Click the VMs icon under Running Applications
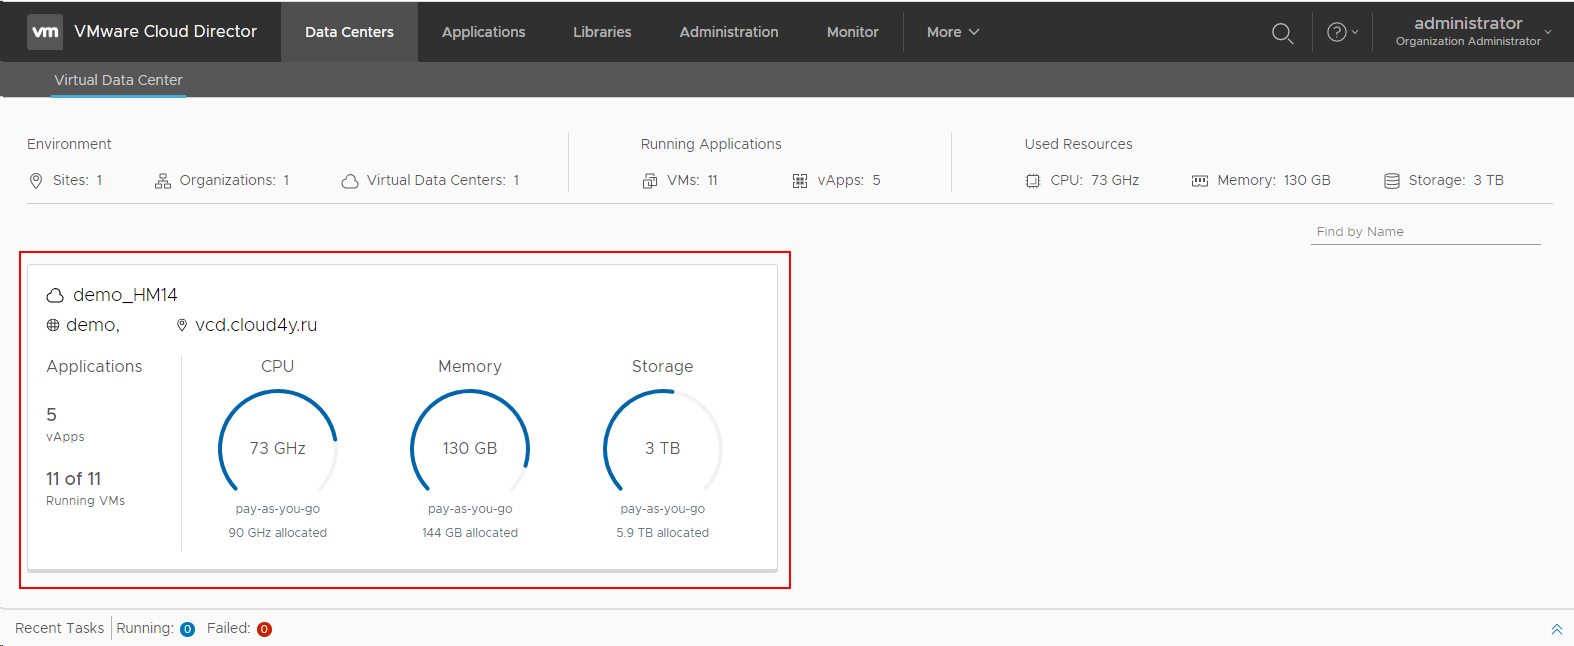 point(650,181)
